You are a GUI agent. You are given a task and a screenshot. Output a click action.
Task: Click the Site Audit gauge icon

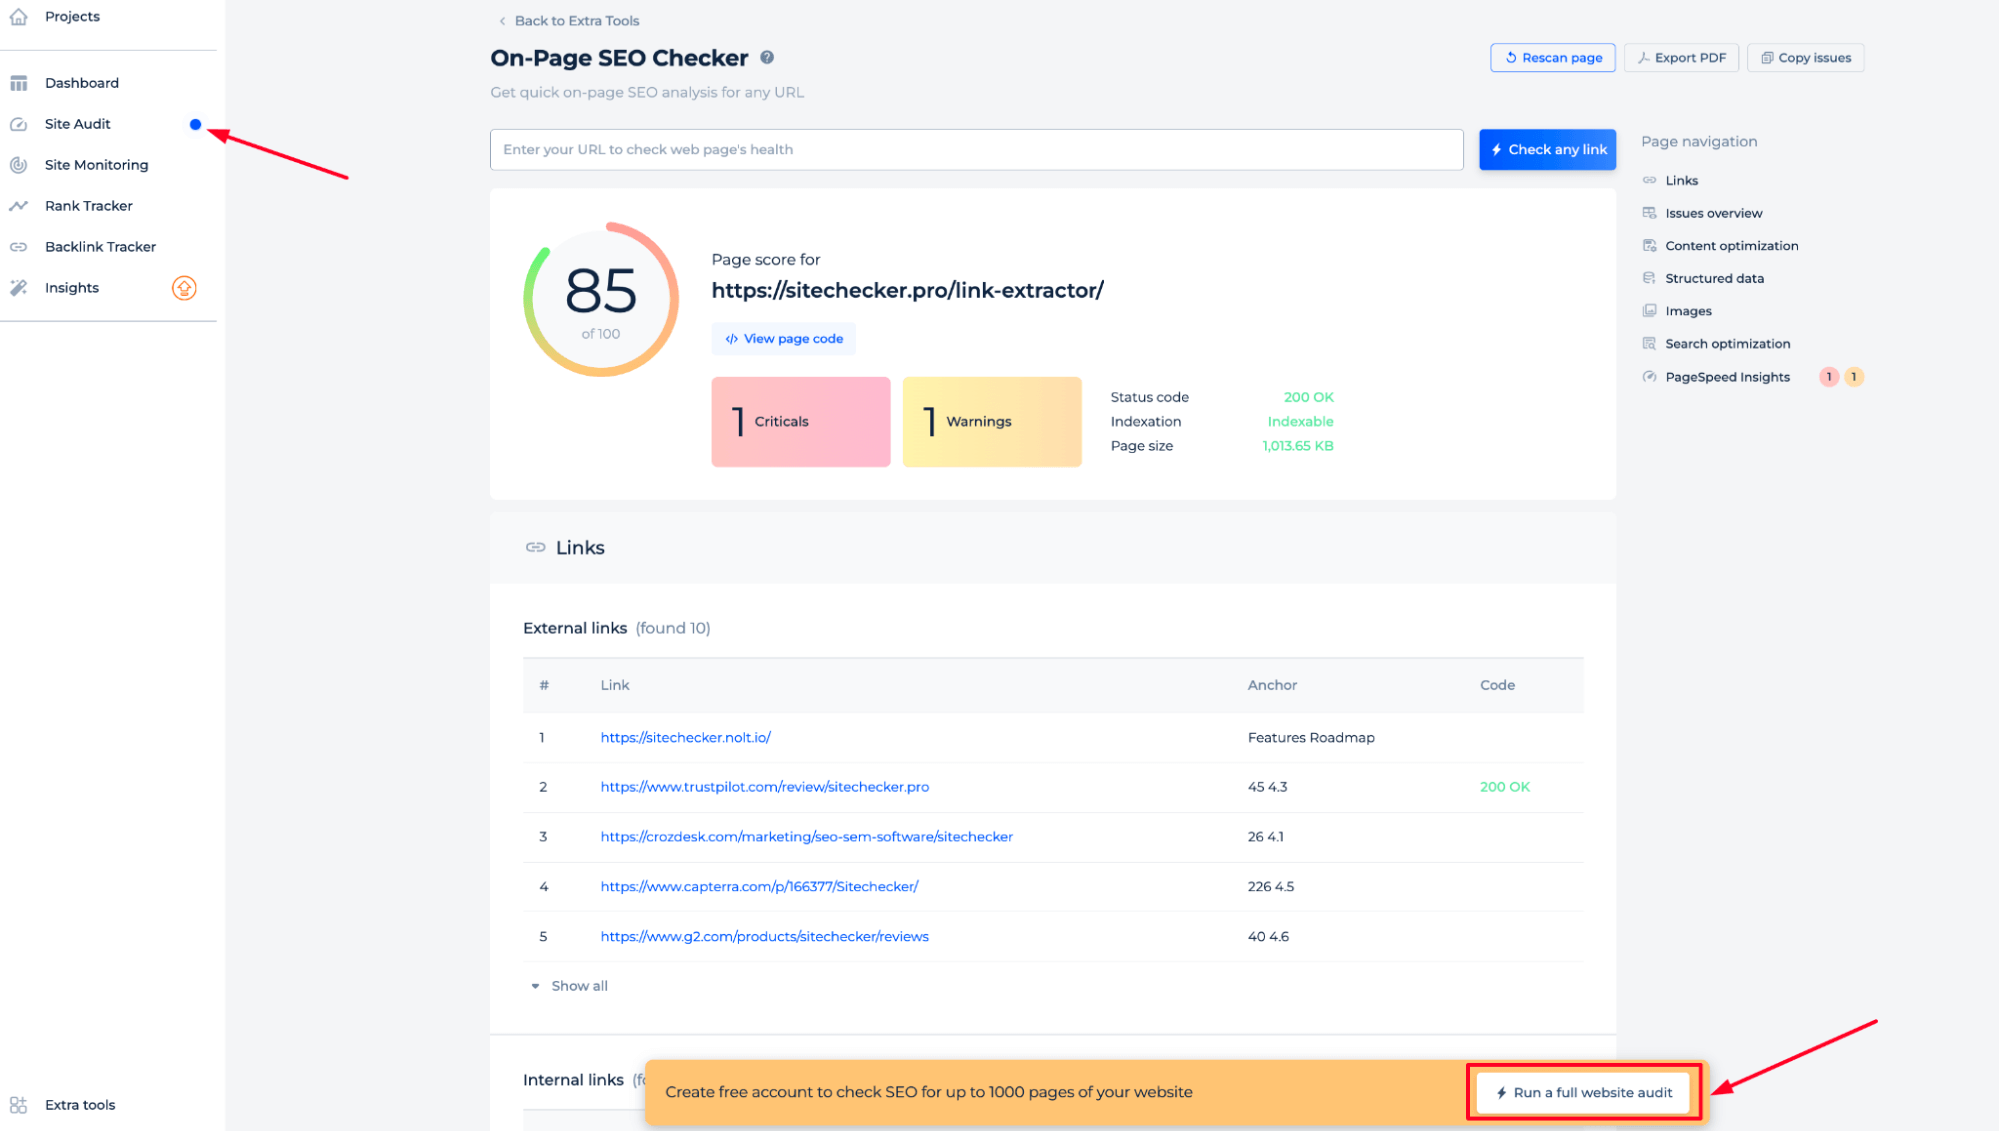tap(18, 124)
